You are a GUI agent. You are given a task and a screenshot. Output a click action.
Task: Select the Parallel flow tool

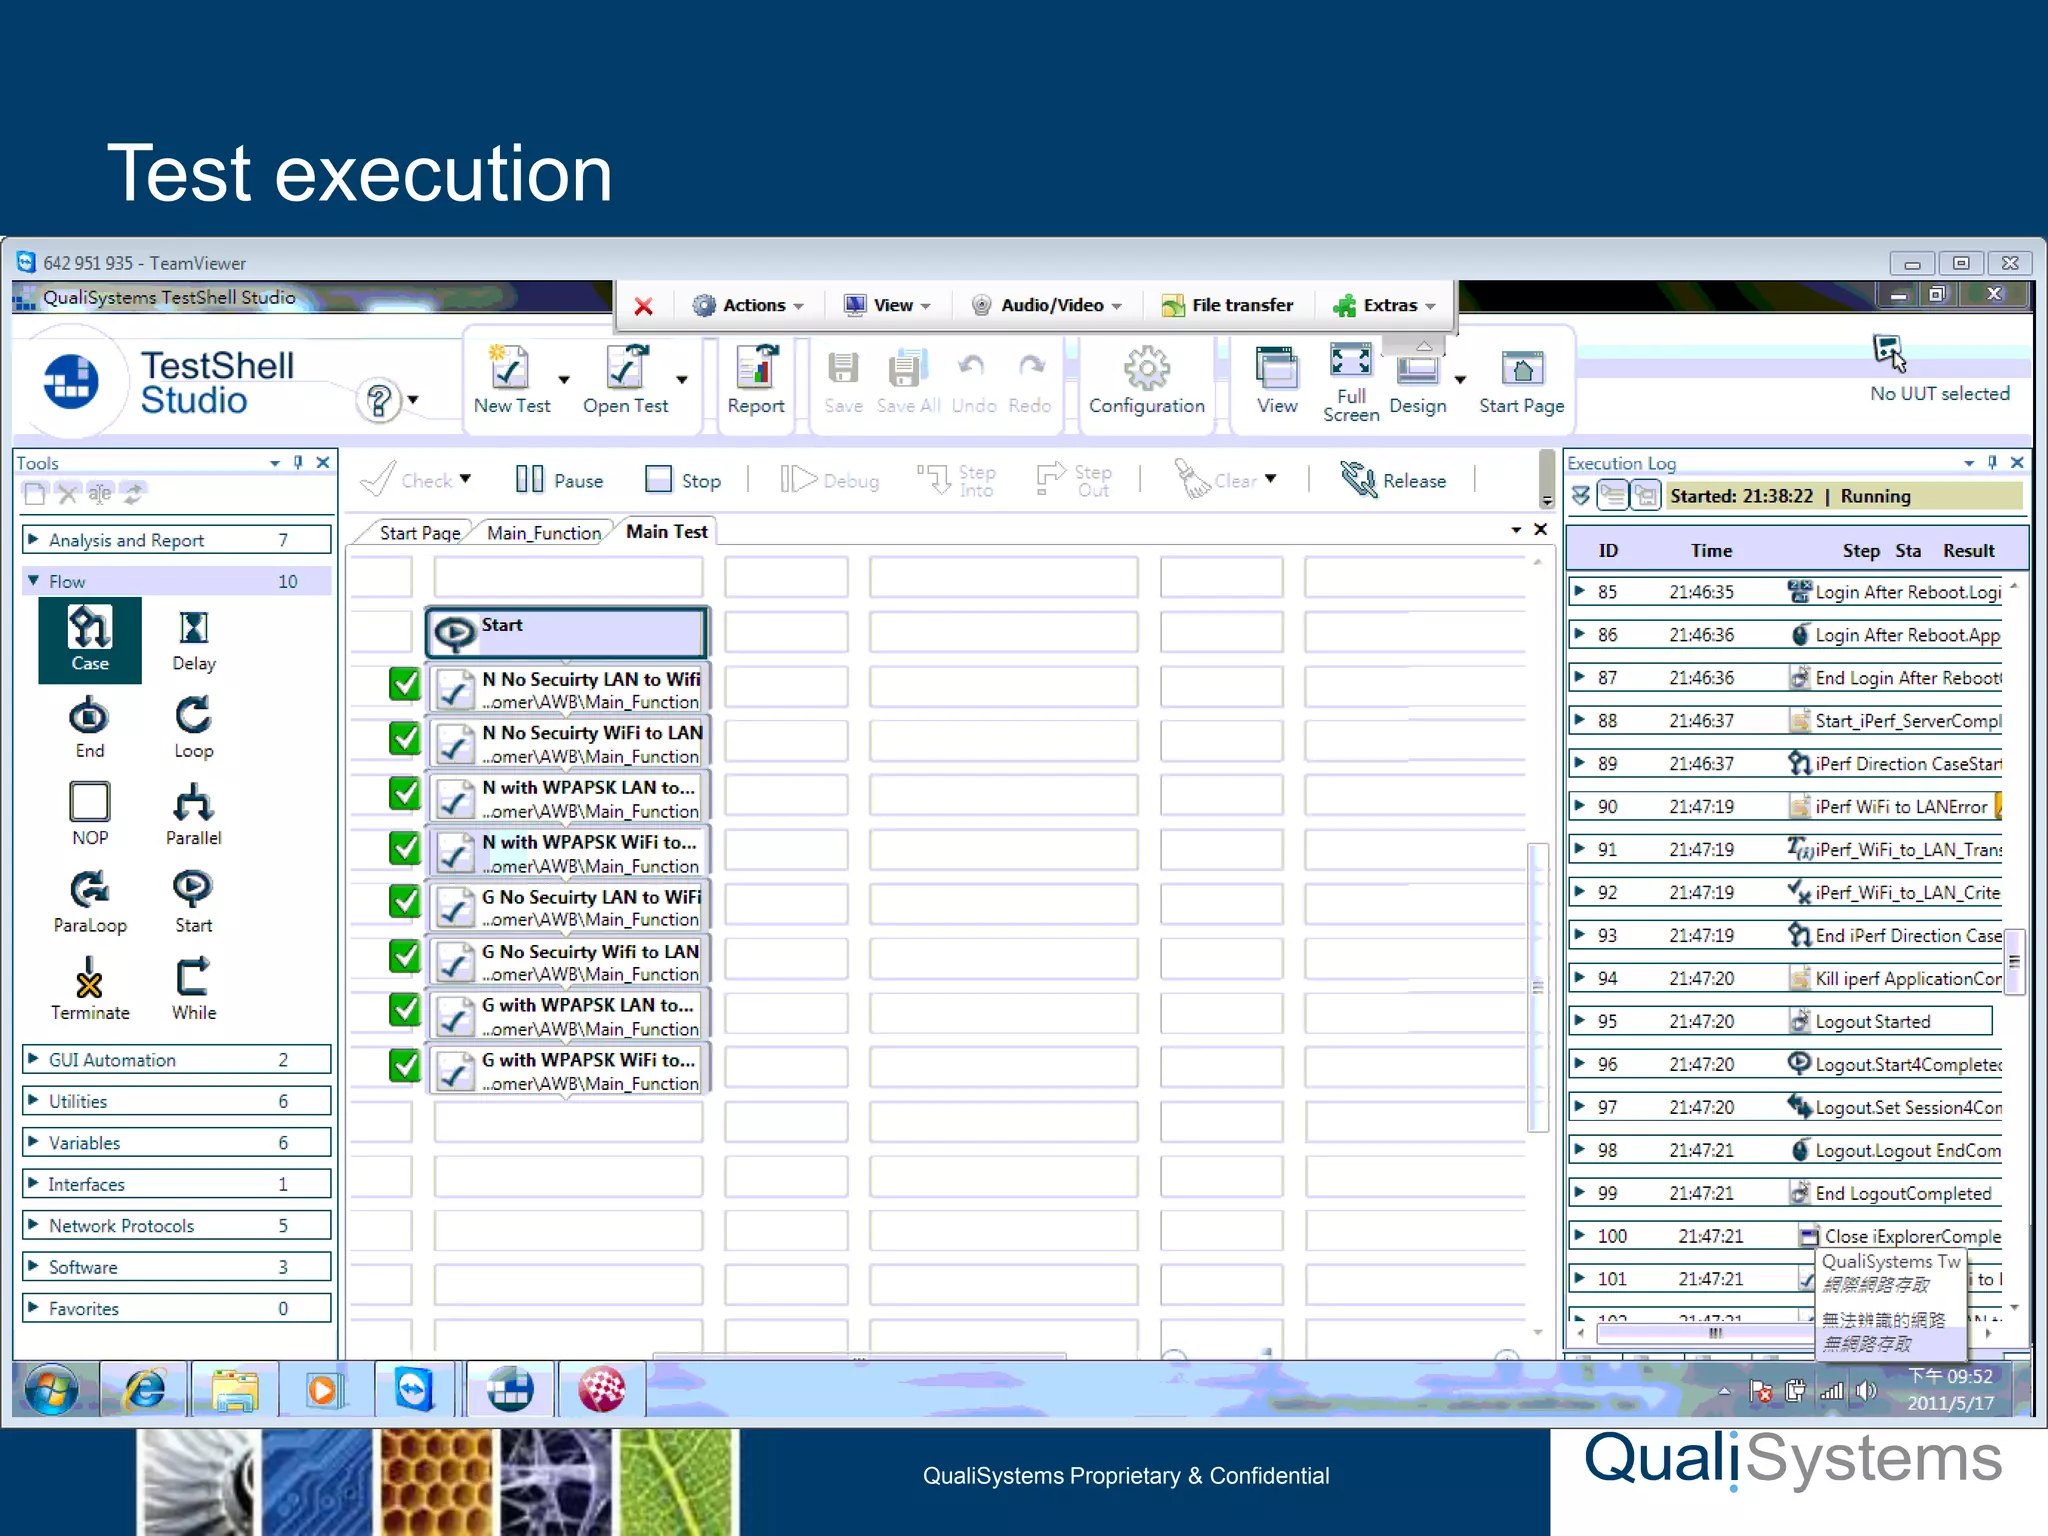click(193, 814)
